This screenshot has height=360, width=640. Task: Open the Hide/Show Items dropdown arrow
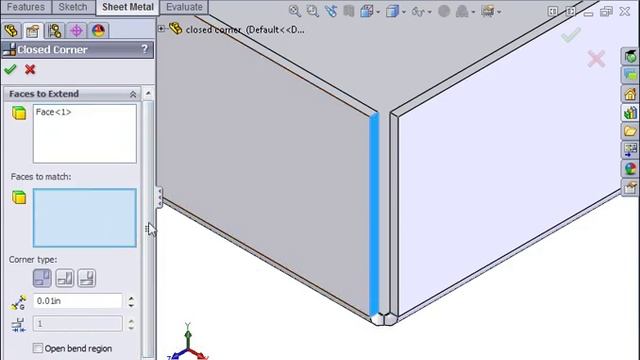tap(429, 12)
